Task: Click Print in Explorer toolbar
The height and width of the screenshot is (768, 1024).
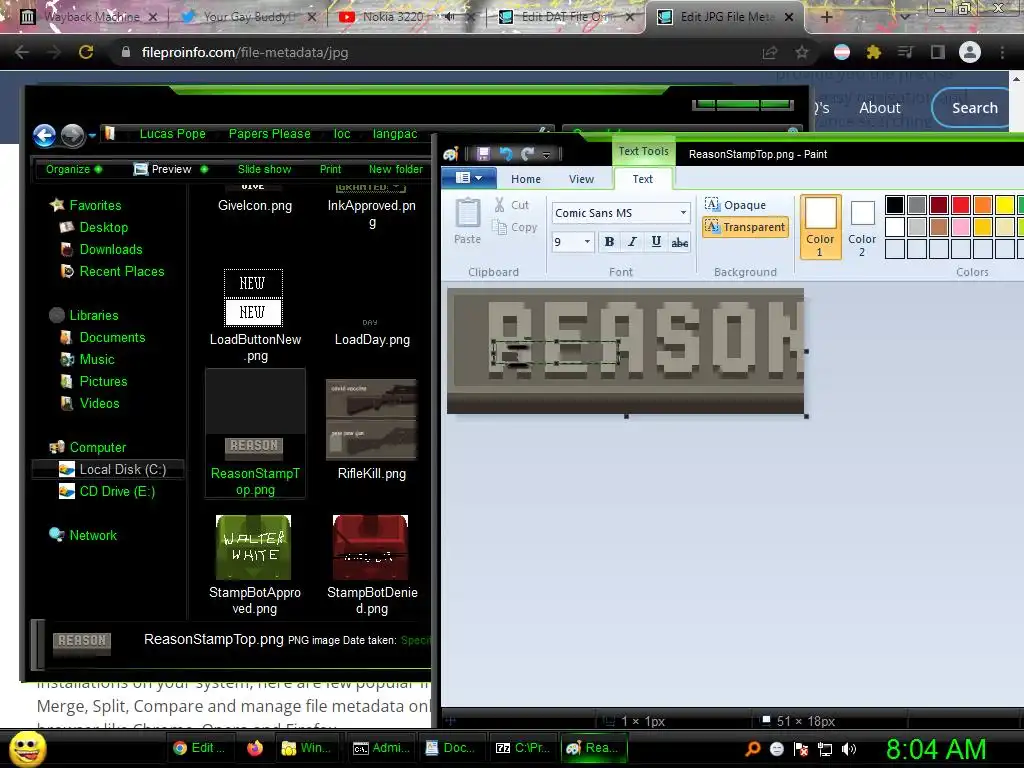Action: point(330,169)
